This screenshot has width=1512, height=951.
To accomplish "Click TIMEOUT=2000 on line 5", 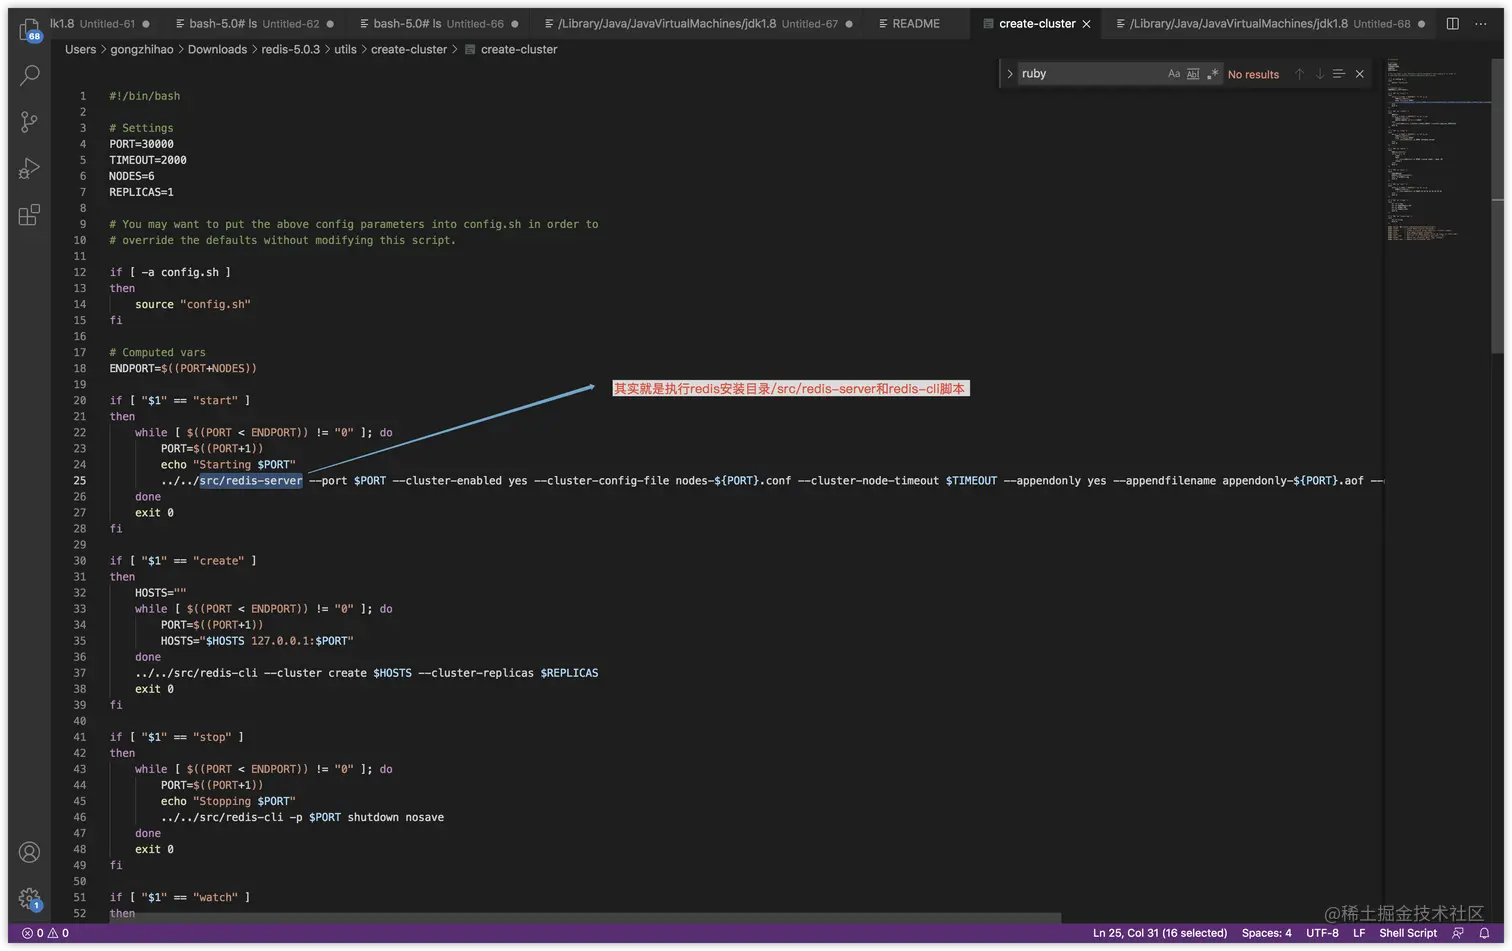I will click(148, 160).
